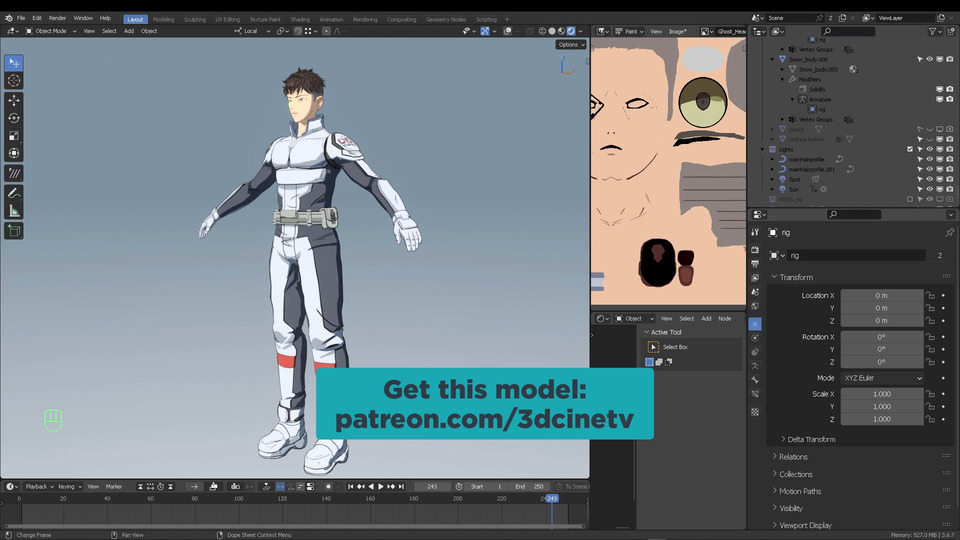Toggle X-ray mode in viewport header
The height and width of the screenshot is (540, 960).
(x=530, y=31)
